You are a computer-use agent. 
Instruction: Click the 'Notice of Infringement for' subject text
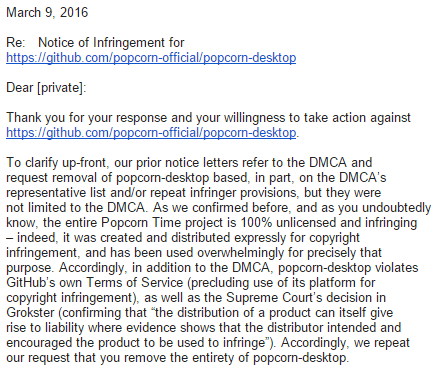tap(111, 43)
